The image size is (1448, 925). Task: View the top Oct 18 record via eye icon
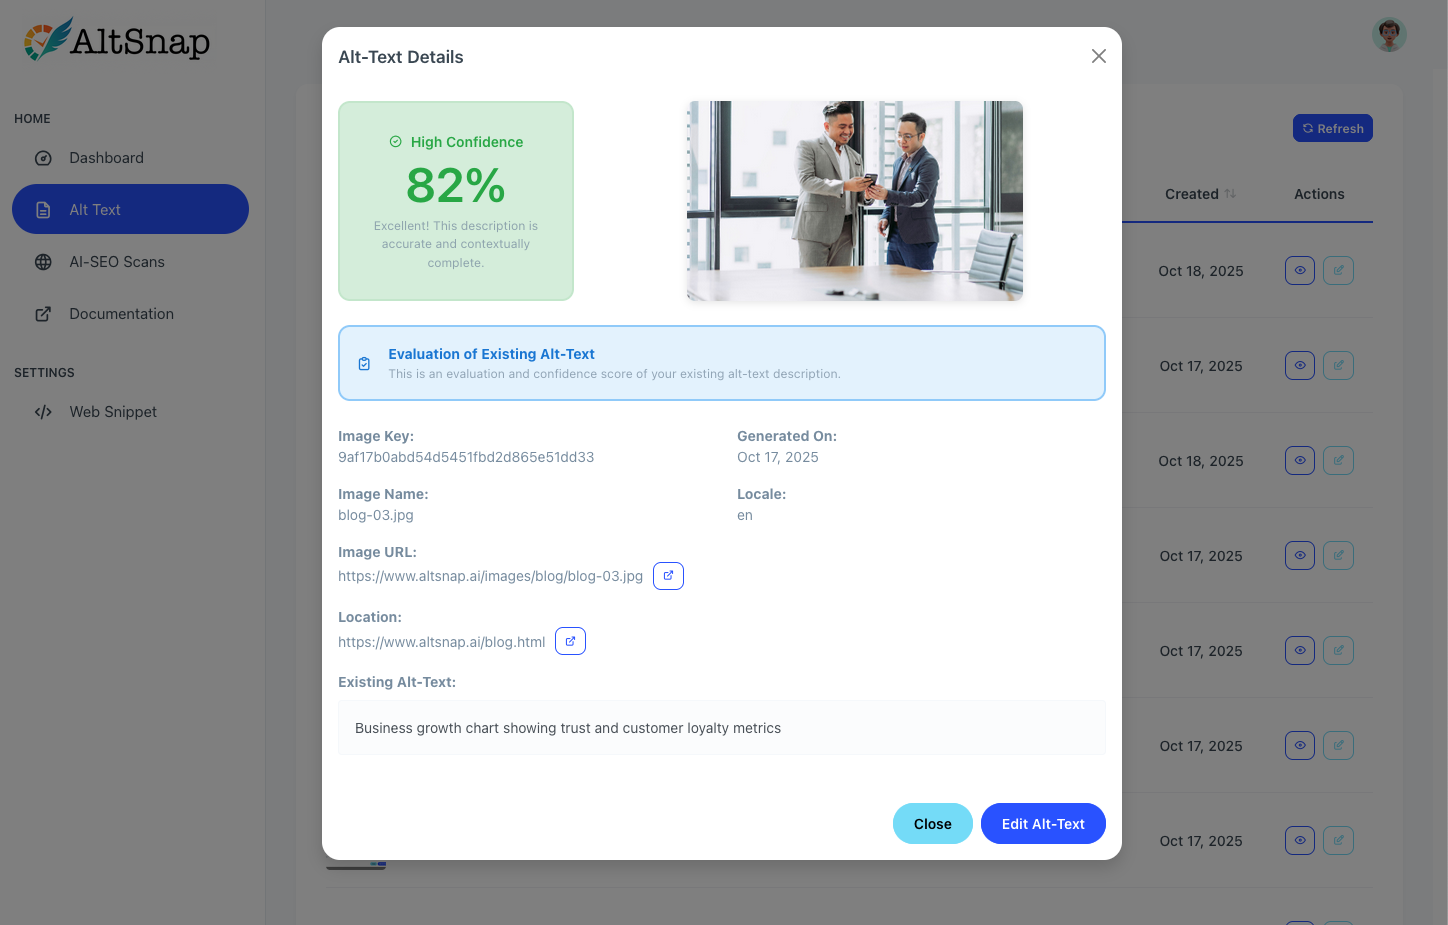tap(1299, 270)
